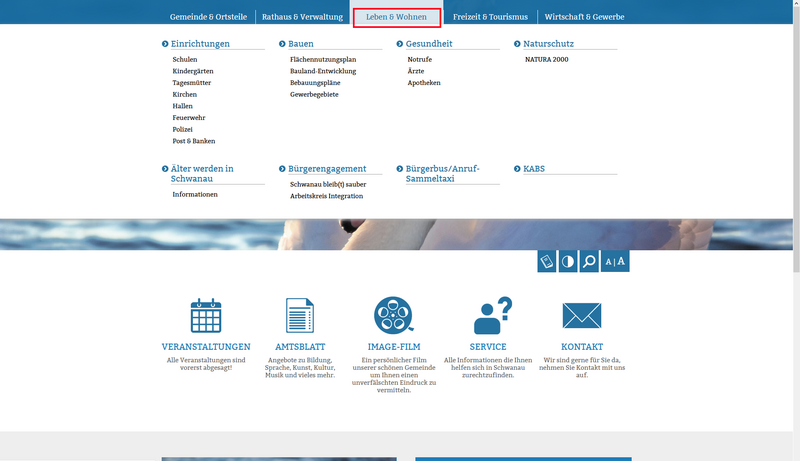800x461 pixels.
Task: Go to Kindergärten link
Action: (193, 72)
